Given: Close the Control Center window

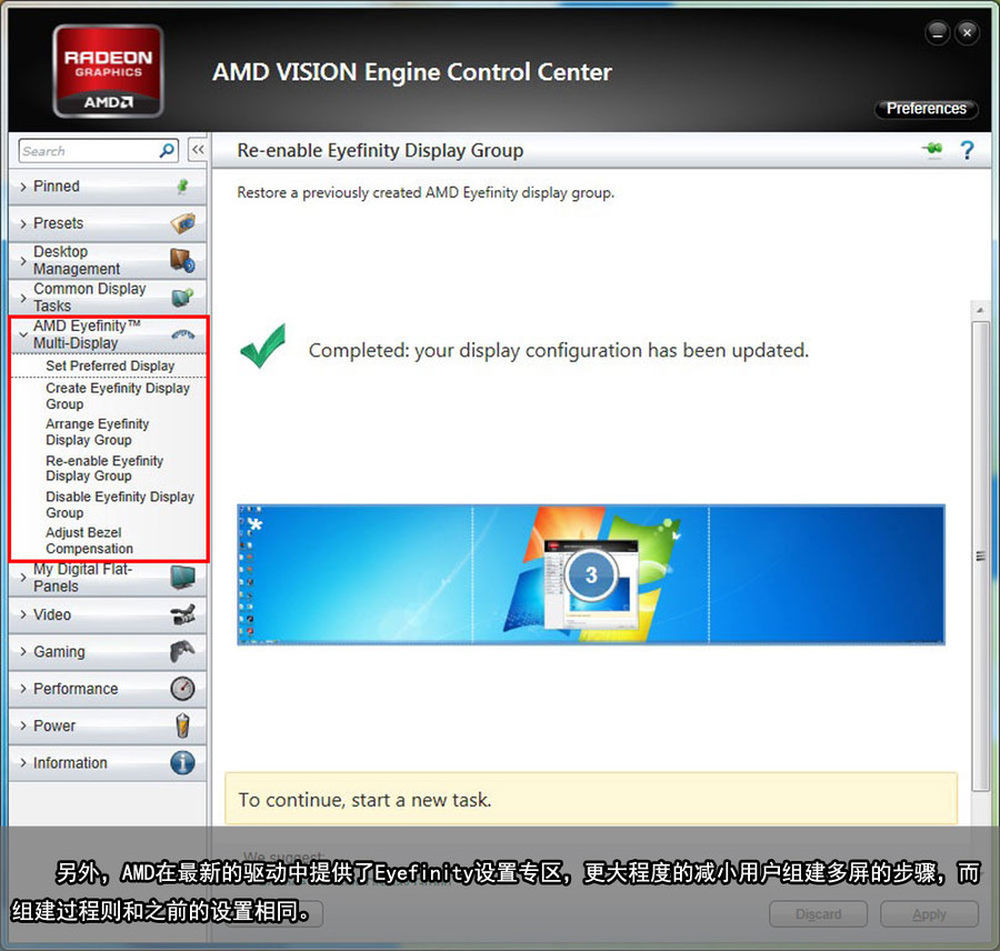Looking at the screenshot, I should click(967, 33).
